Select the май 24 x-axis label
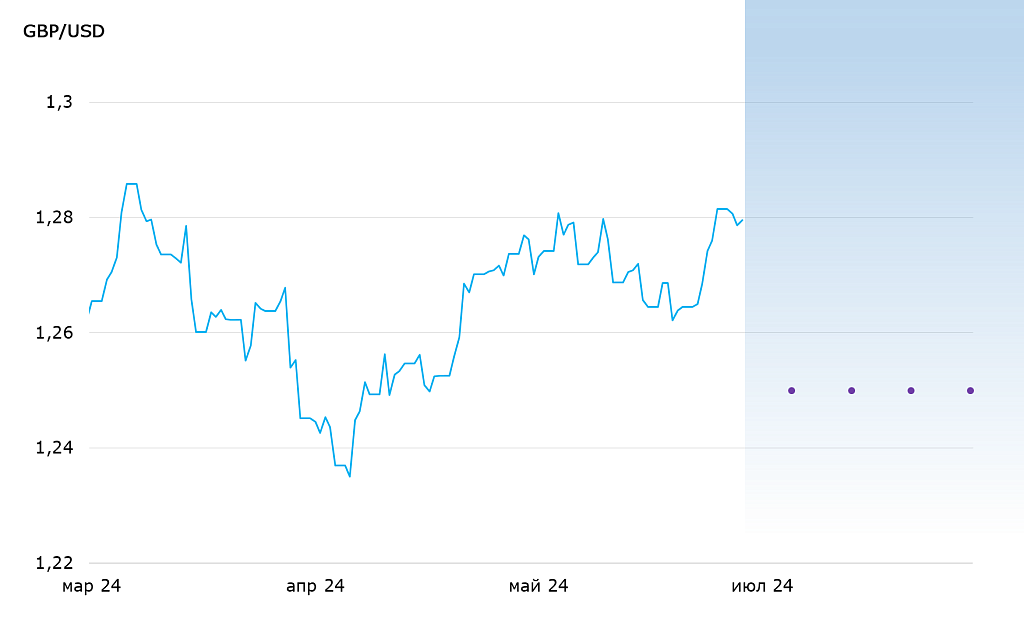Viewport: 1024px width, 622px height. (x=538, y=587)
